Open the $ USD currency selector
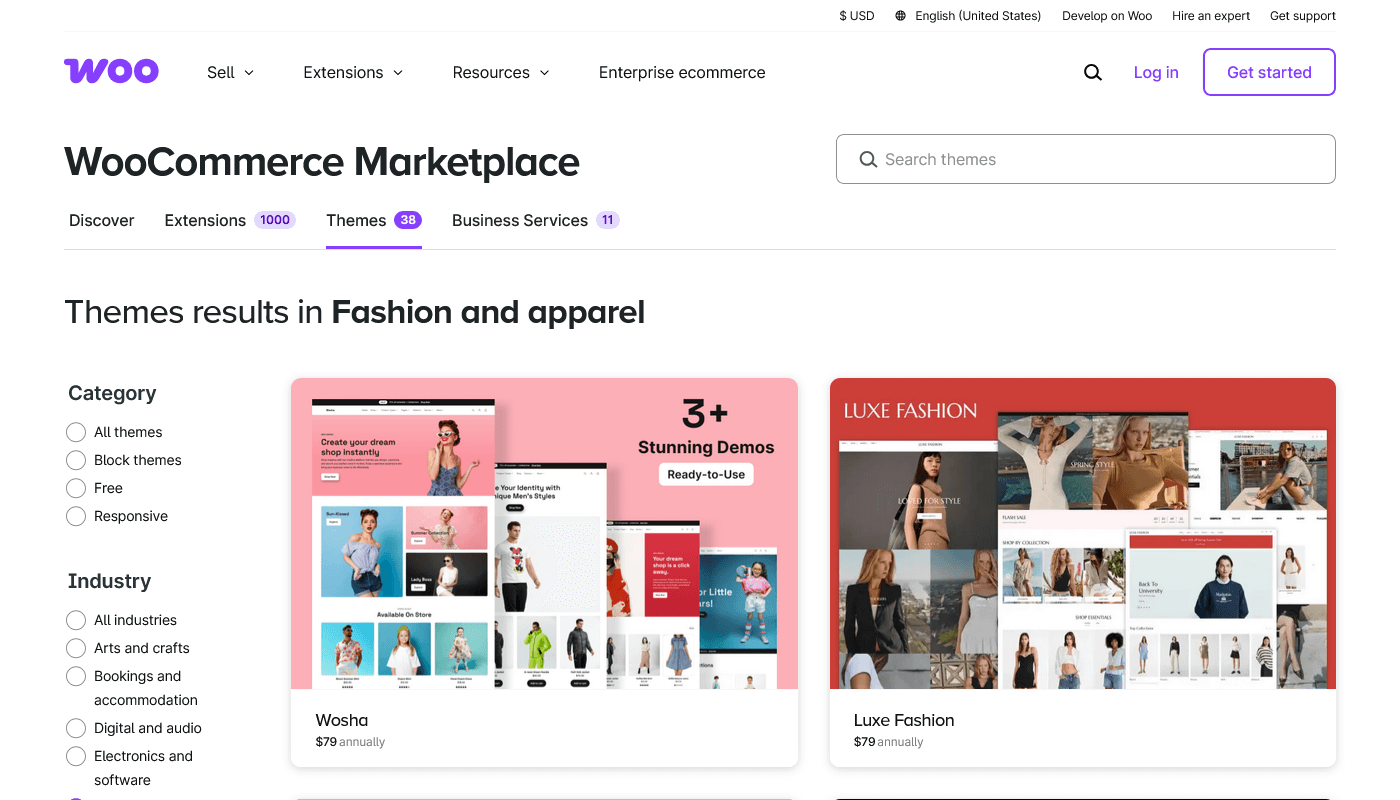 [x=857, y=16]
